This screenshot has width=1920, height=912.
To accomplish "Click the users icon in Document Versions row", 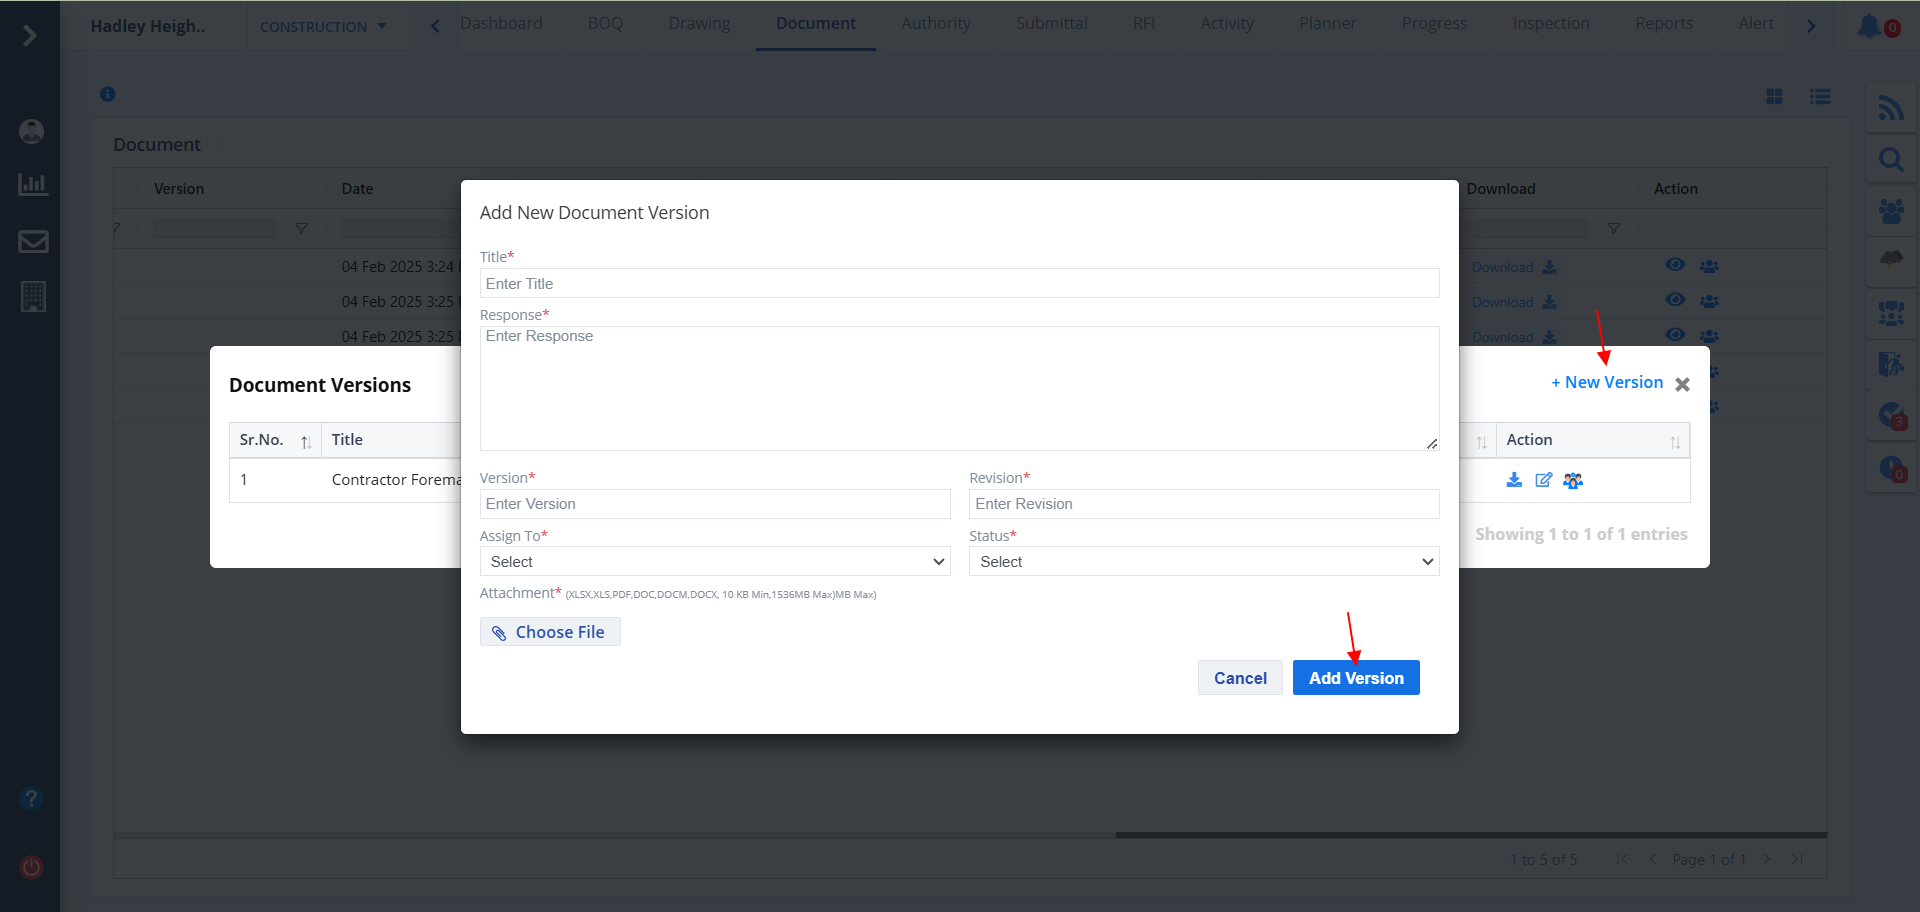I will point(1573,481).
